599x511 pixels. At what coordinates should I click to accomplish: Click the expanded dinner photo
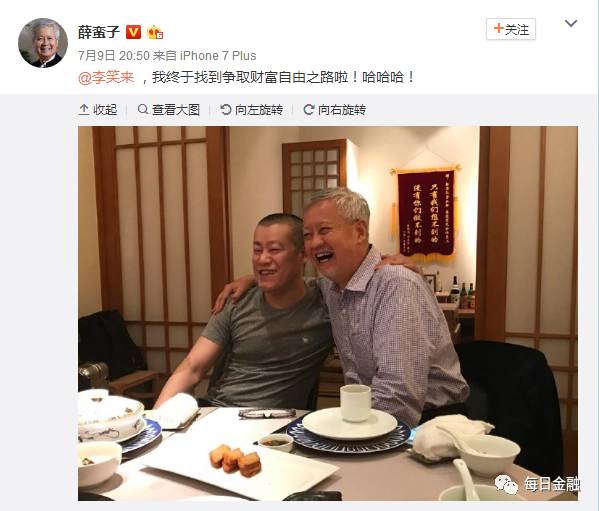(x=328, y=313)
